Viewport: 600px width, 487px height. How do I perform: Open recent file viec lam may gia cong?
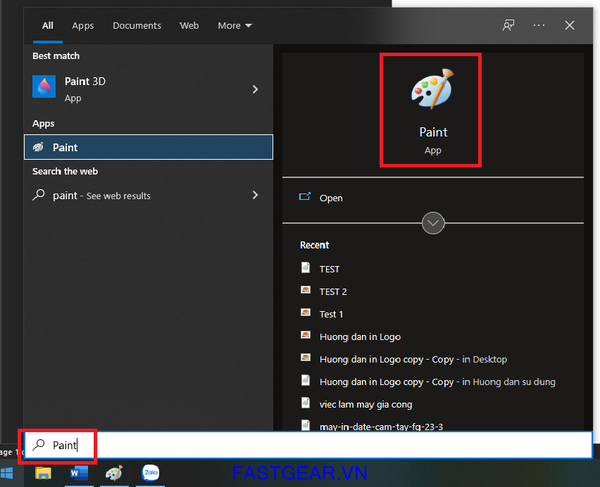(366, 404)
